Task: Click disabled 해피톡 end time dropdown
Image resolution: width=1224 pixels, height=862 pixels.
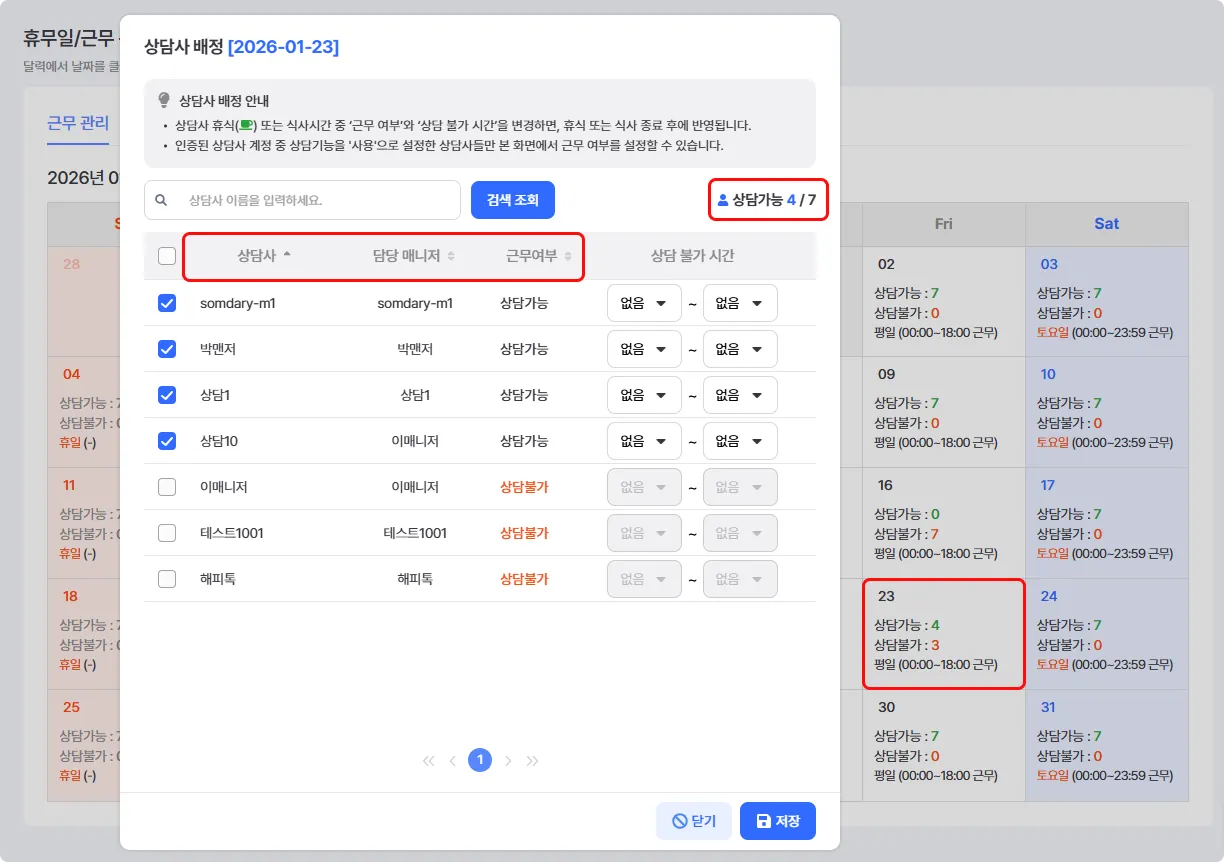Action: tap(740, 579)
